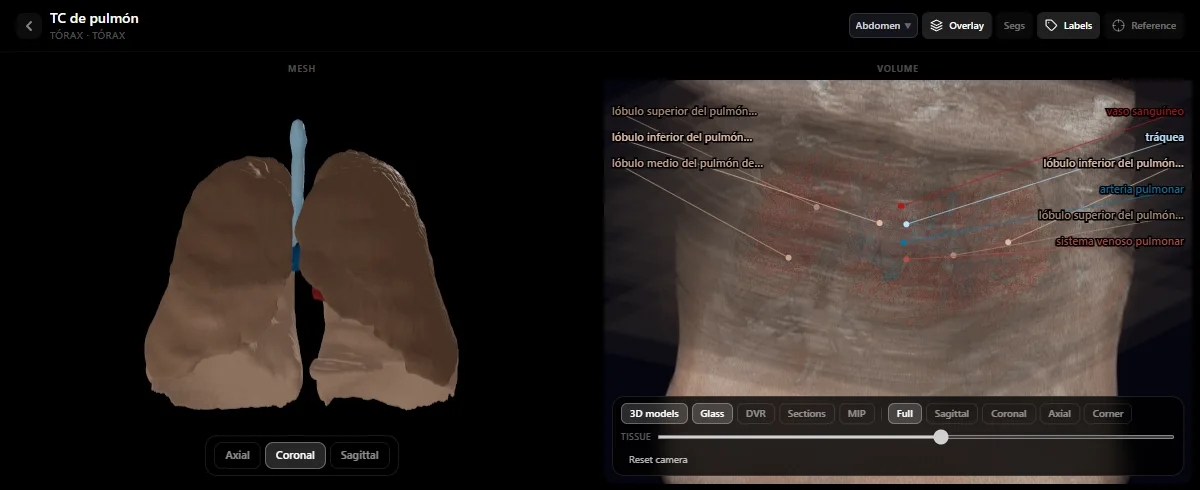The image size is (1200, 490).
Task: Select right-side 'lóbulo superior del pulmón' label
Action: 1111,215
